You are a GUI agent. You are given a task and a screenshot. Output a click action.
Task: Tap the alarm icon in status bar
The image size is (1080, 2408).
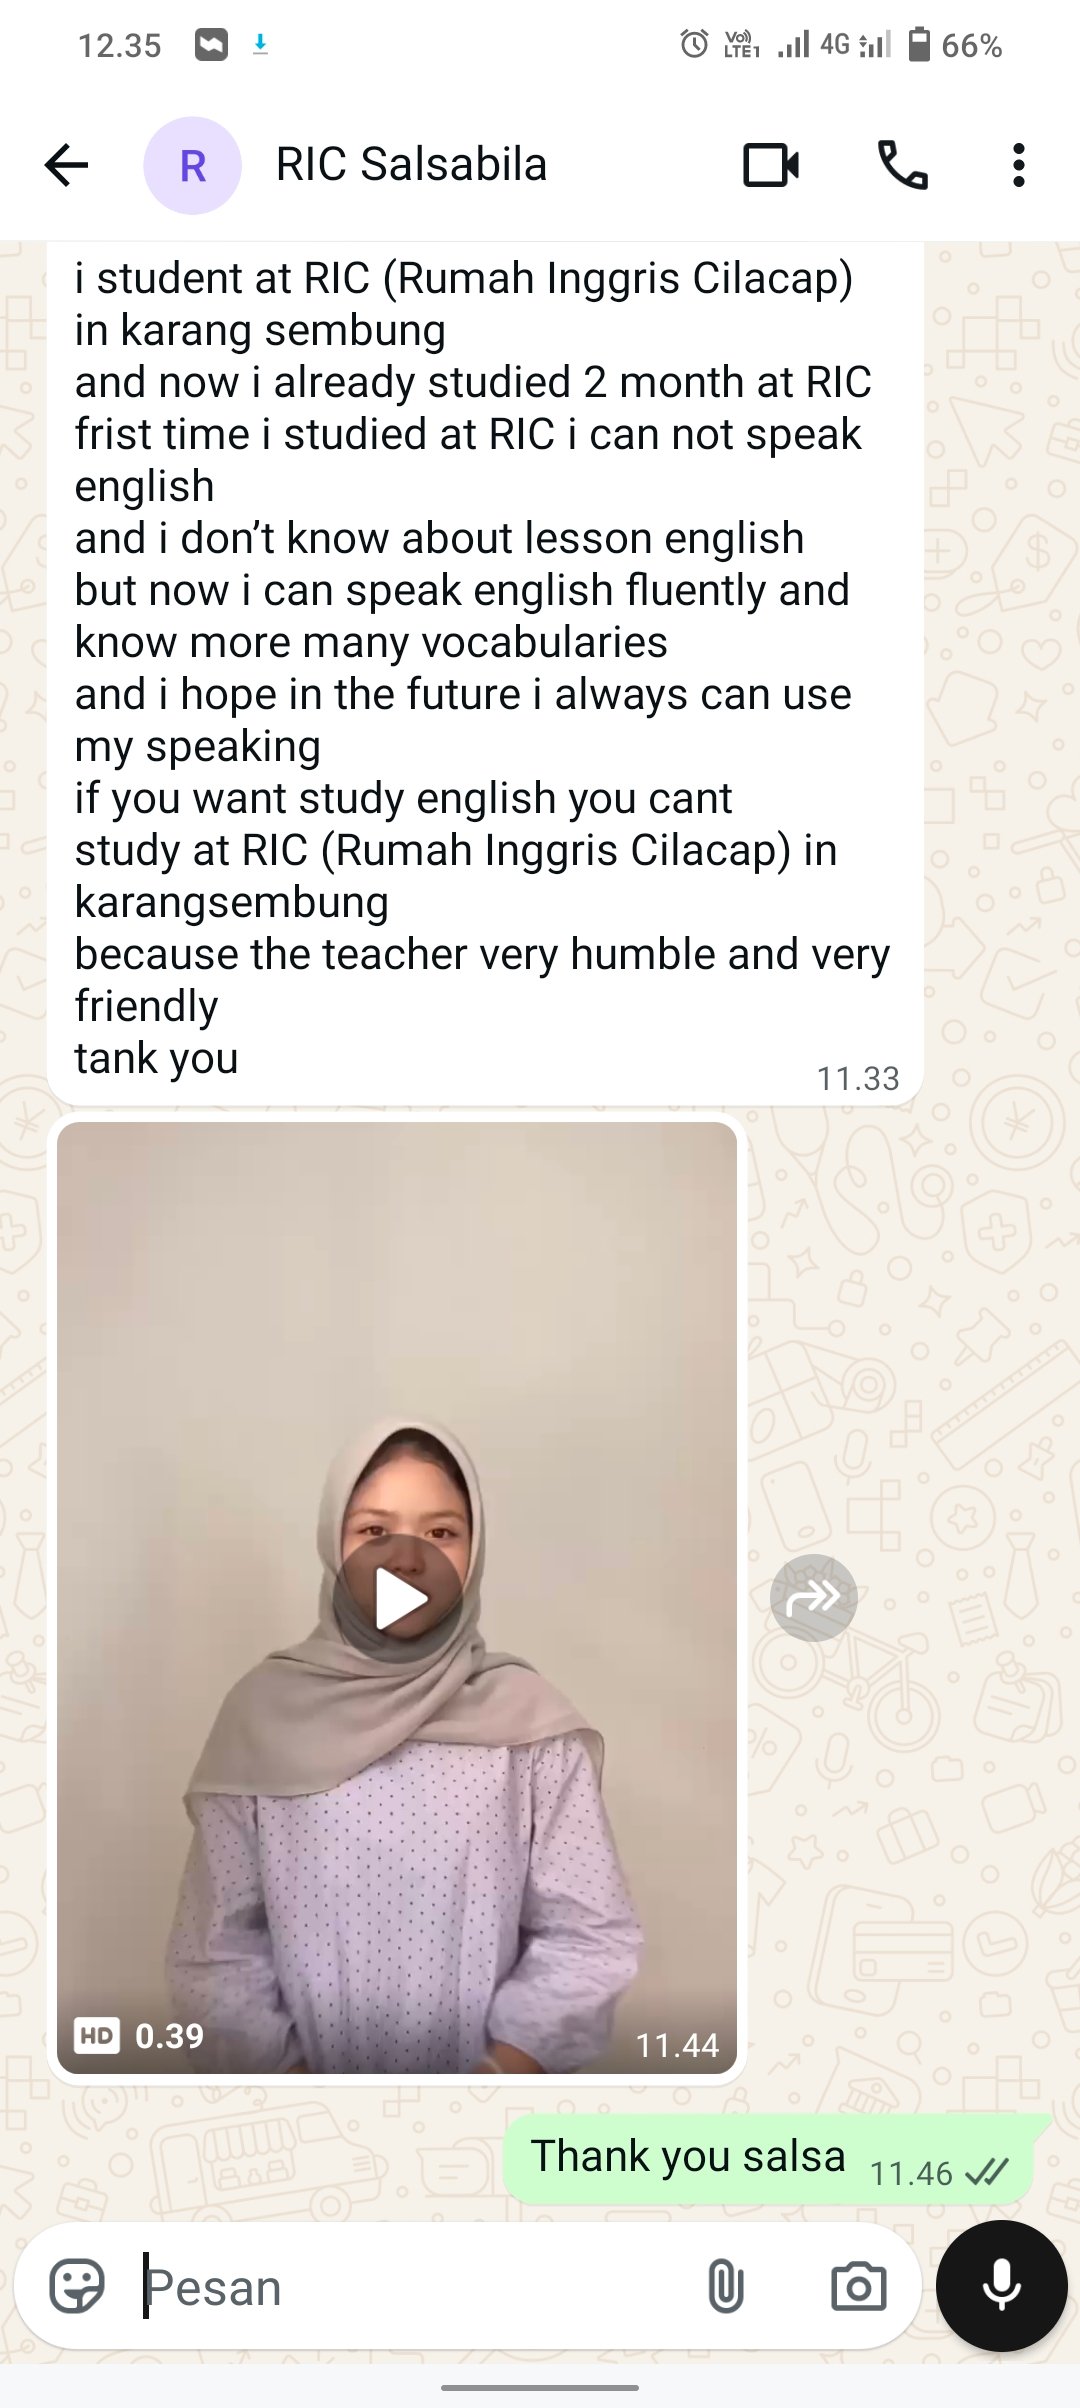pyautogui.click(x=694, y=44)
